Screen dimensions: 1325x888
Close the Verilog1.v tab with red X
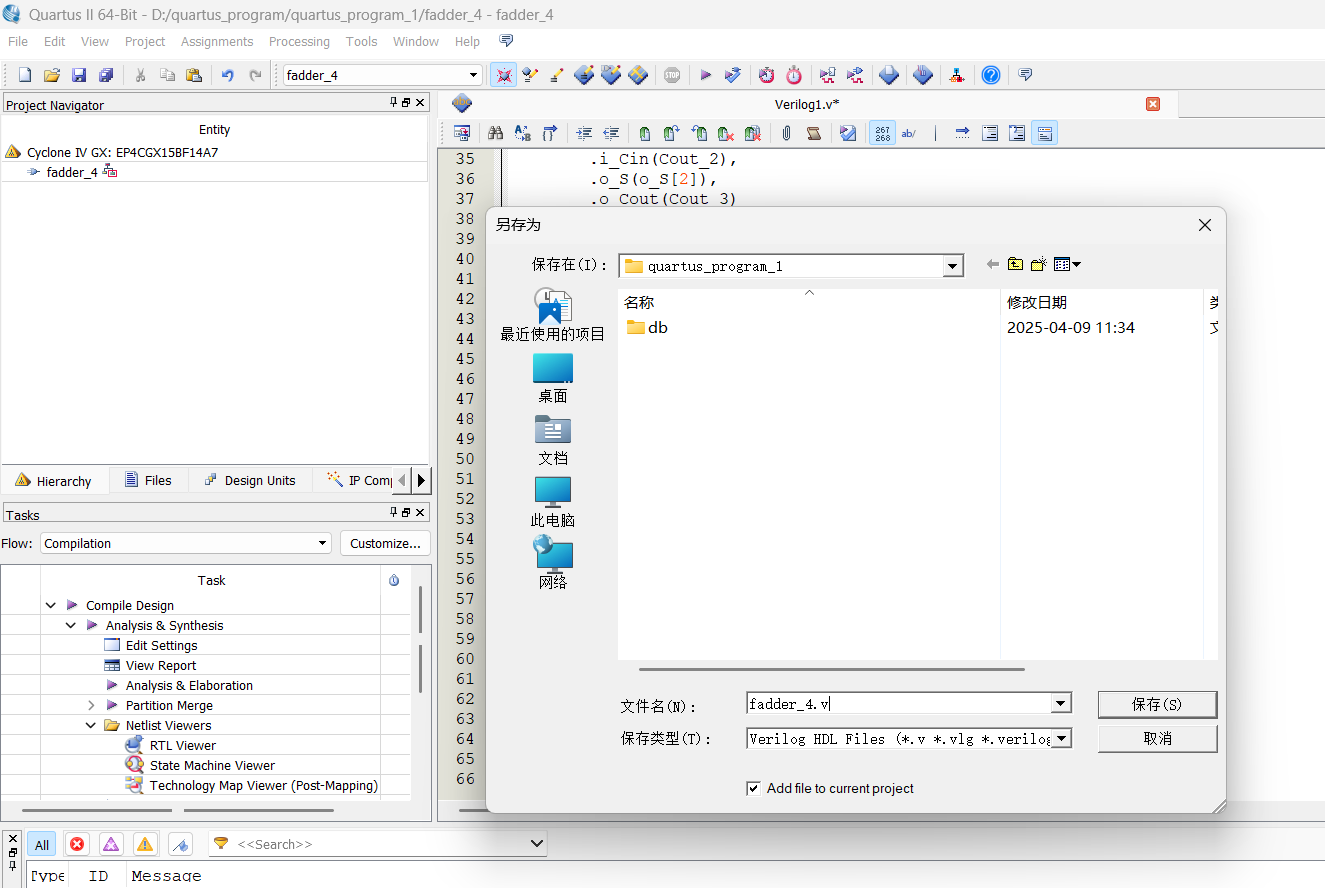(1153, 104)
